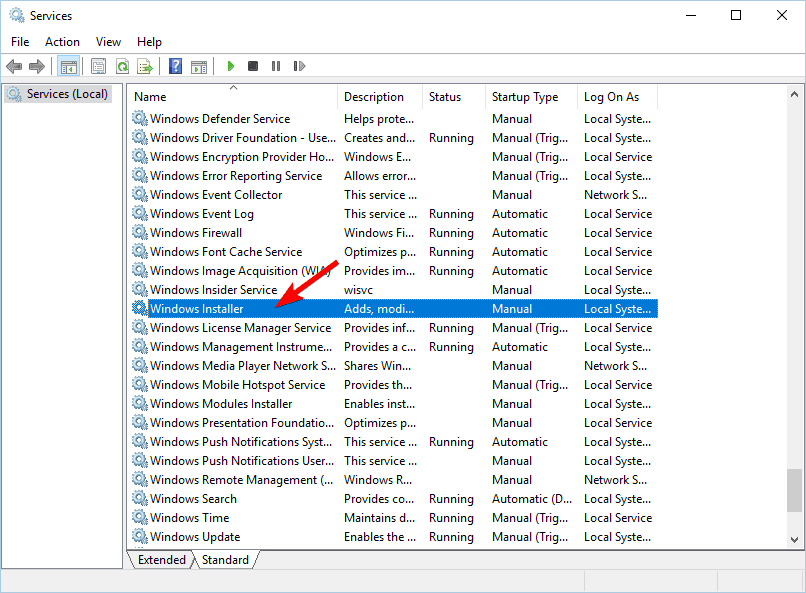
Task: Switch to the Standard tab
Action: click(x=225, y=560)
